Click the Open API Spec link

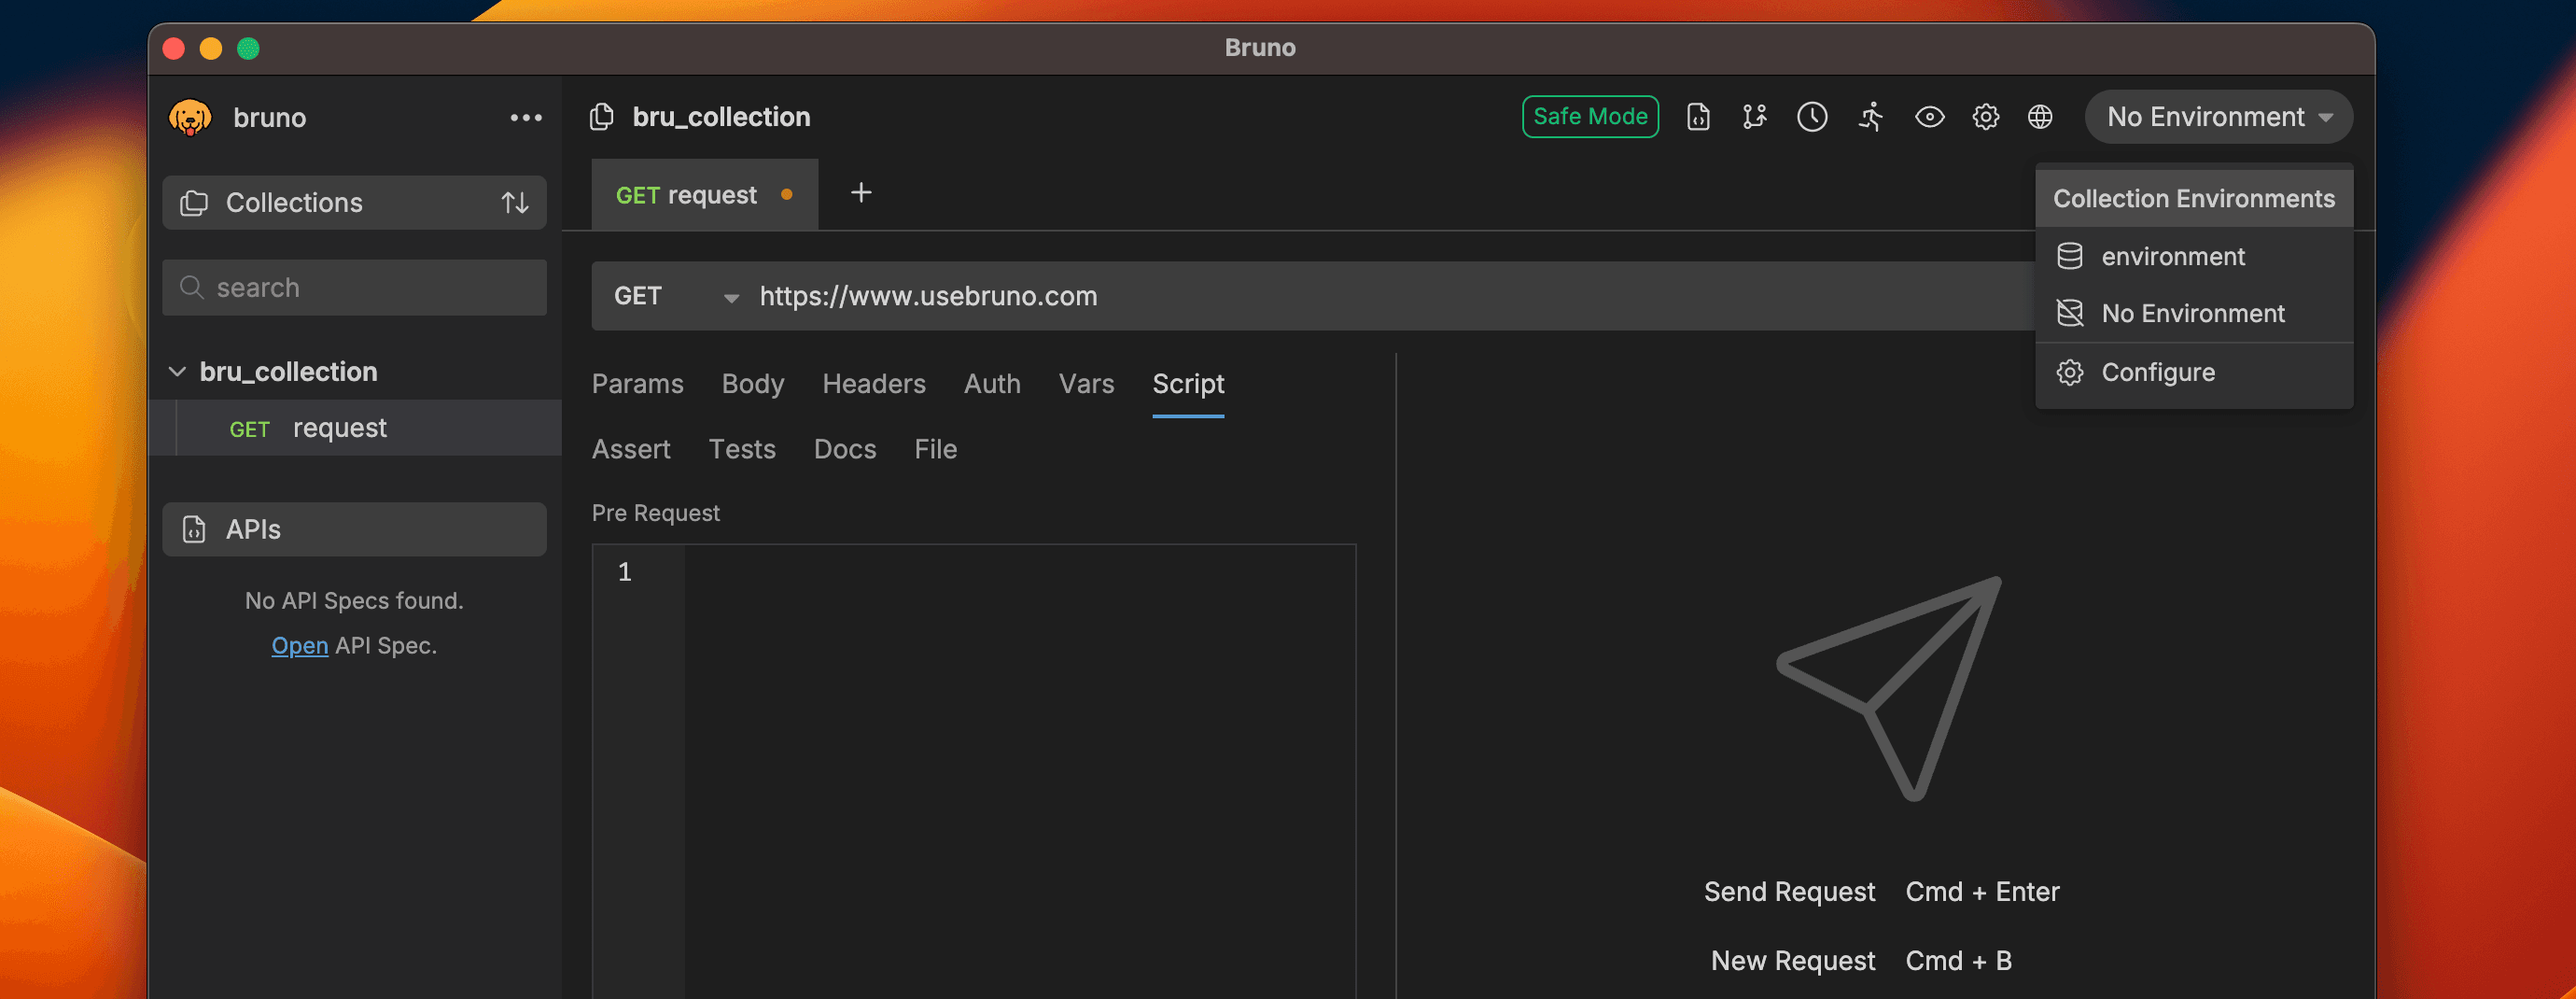[299, 646]
